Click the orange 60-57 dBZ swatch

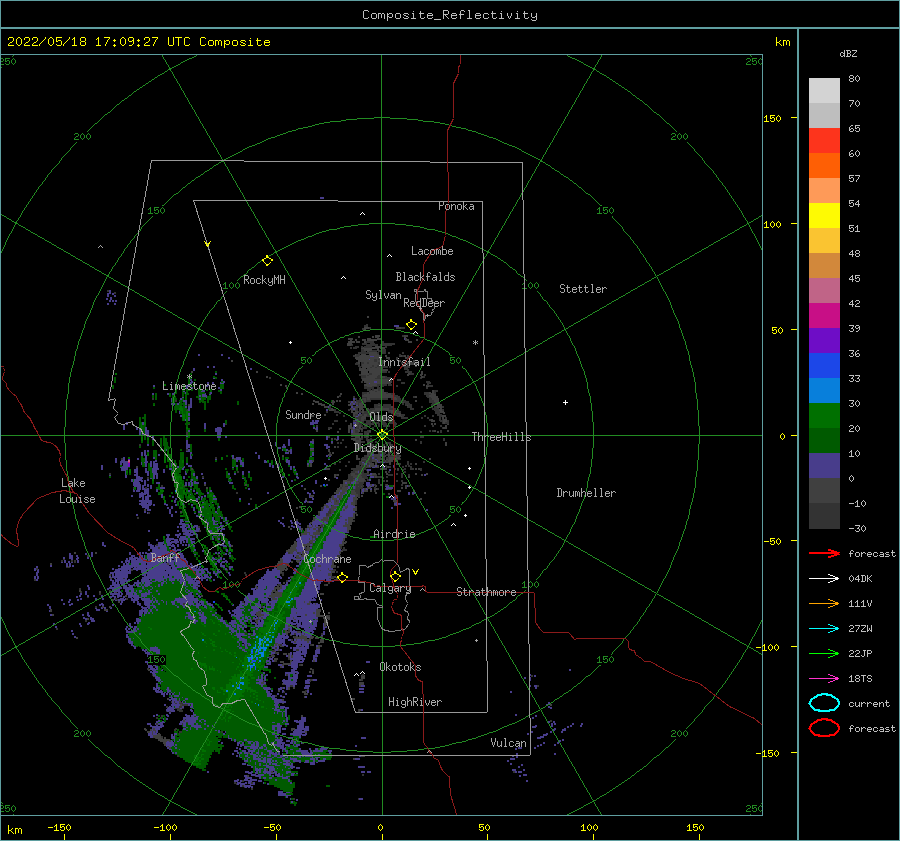(824, 166)
